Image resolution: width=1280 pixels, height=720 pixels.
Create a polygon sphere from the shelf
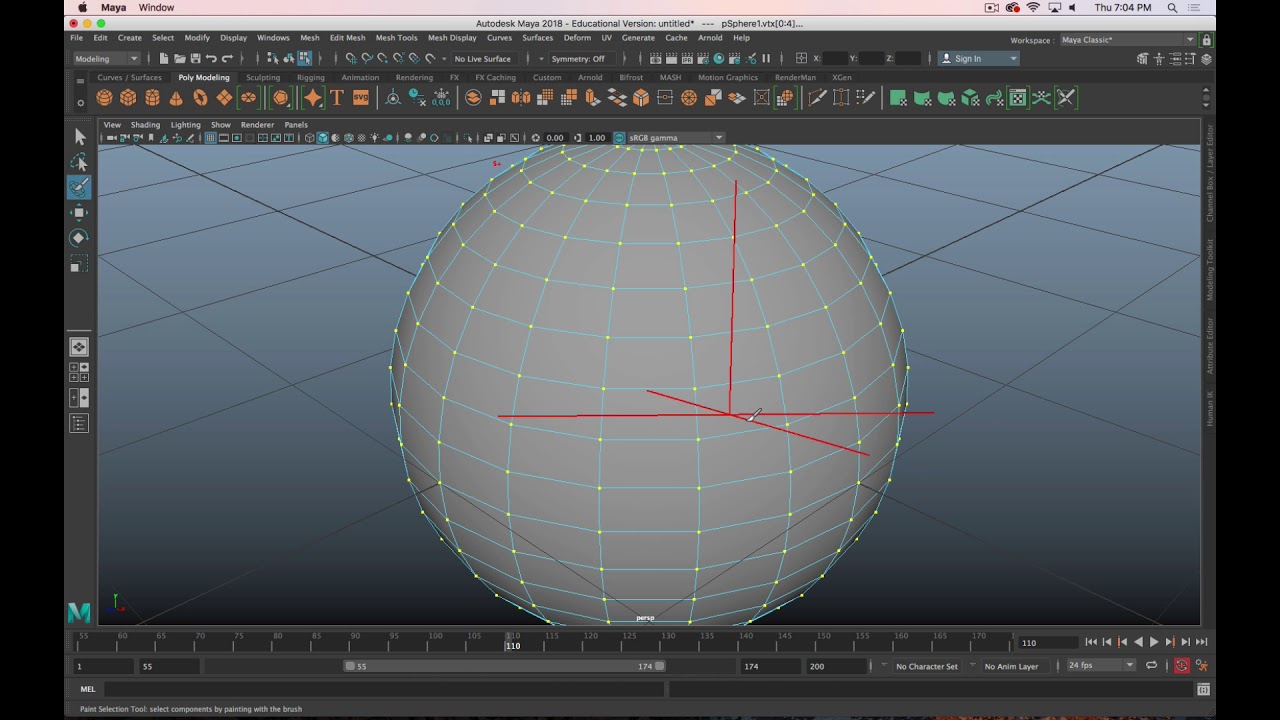pos(104,97)
